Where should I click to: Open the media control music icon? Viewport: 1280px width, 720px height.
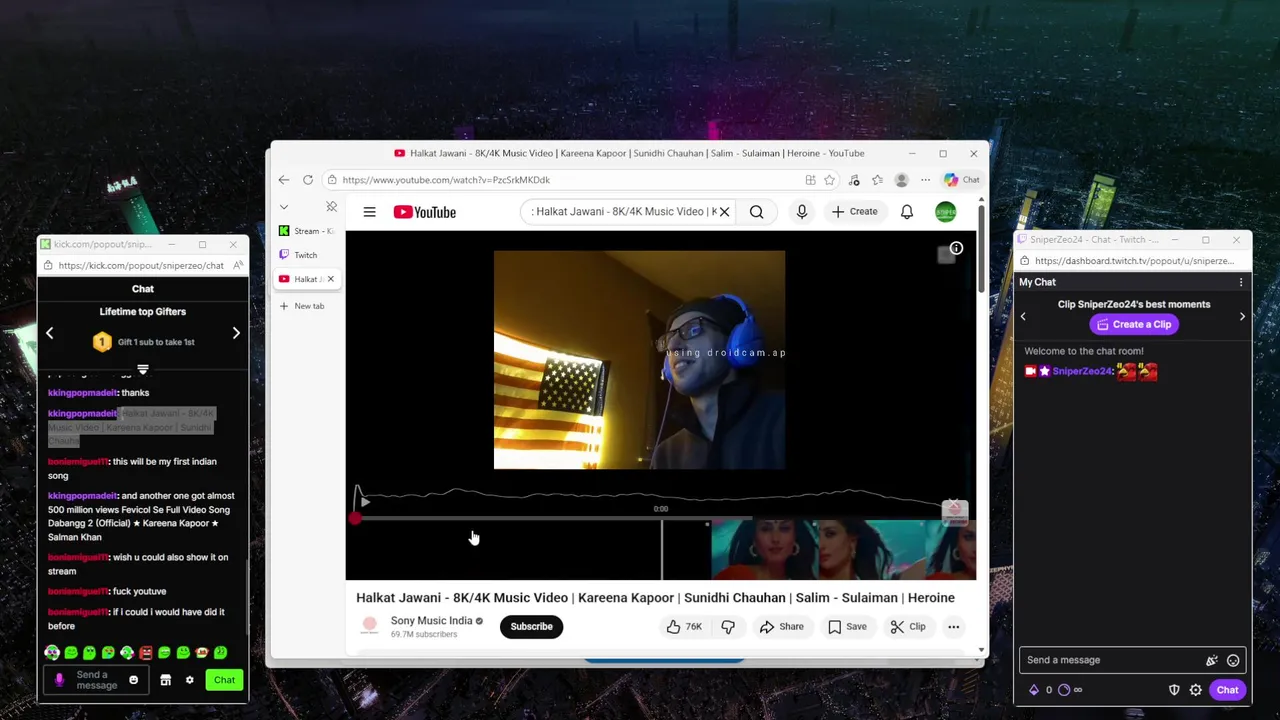click(854, 180)
